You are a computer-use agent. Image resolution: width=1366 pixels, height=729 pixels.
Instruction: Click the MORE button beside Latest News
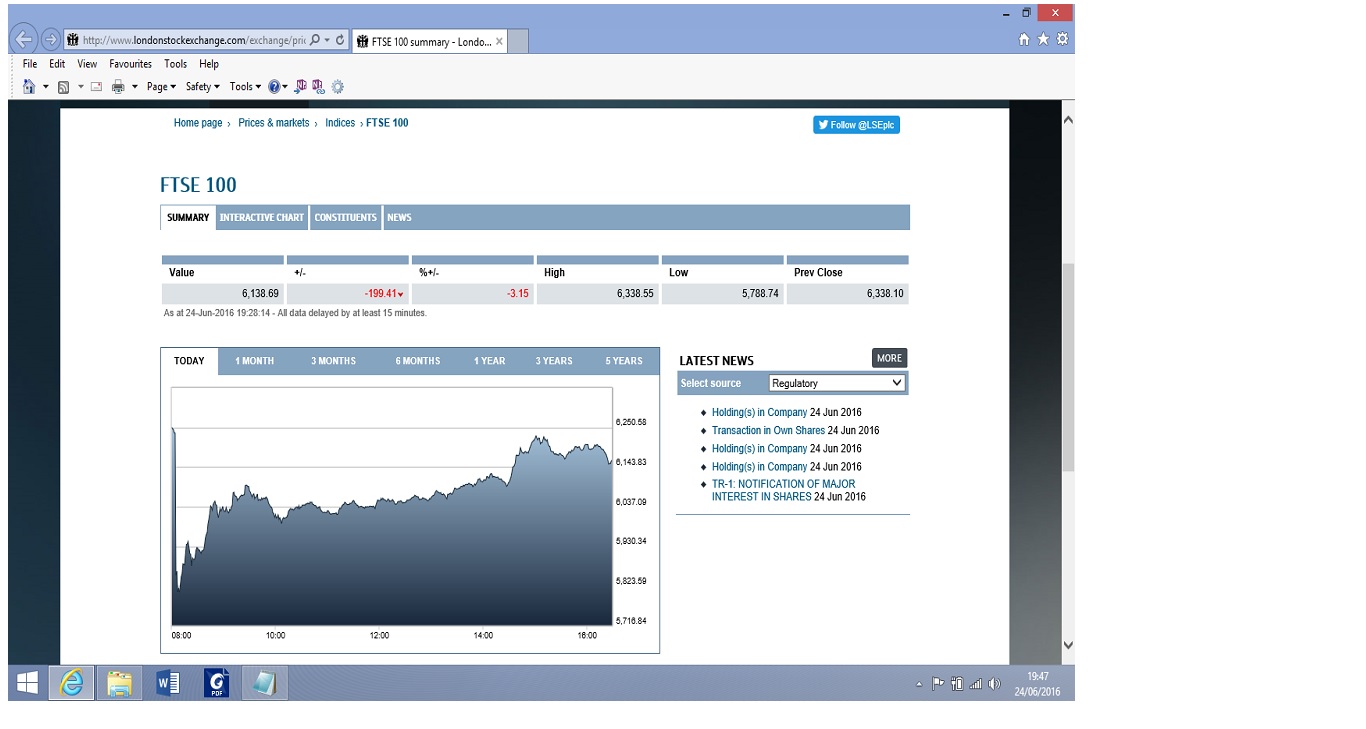889,358
